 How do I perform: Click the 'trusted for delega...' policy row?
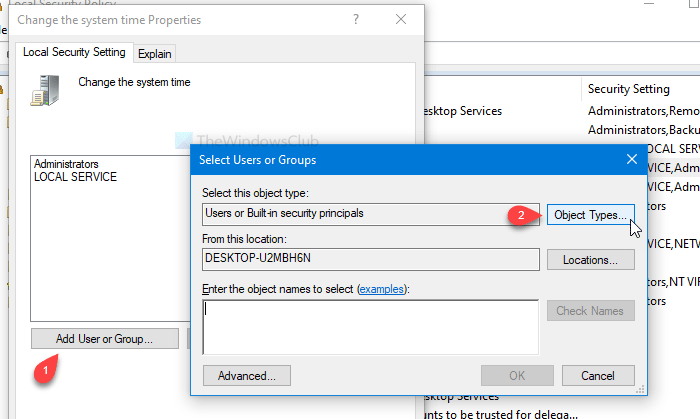pyautogui.click(x=500, y=415)
